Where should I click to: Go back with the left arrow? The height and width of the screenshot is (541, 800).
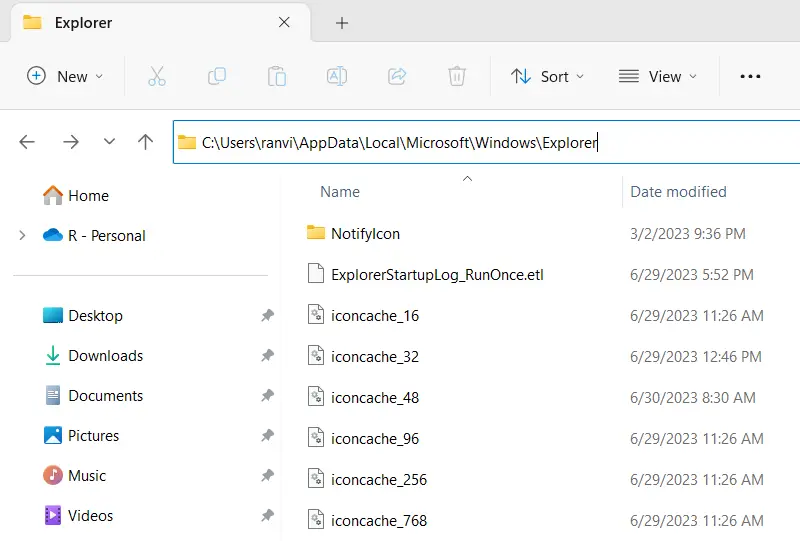27,142
